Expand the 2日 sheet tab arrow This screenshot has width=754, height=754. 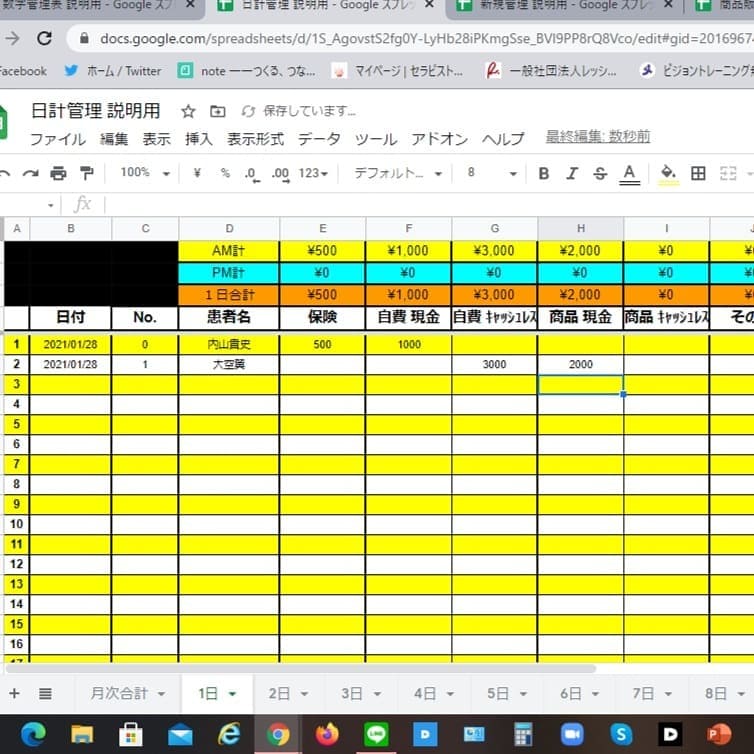(x=304, y=694)
